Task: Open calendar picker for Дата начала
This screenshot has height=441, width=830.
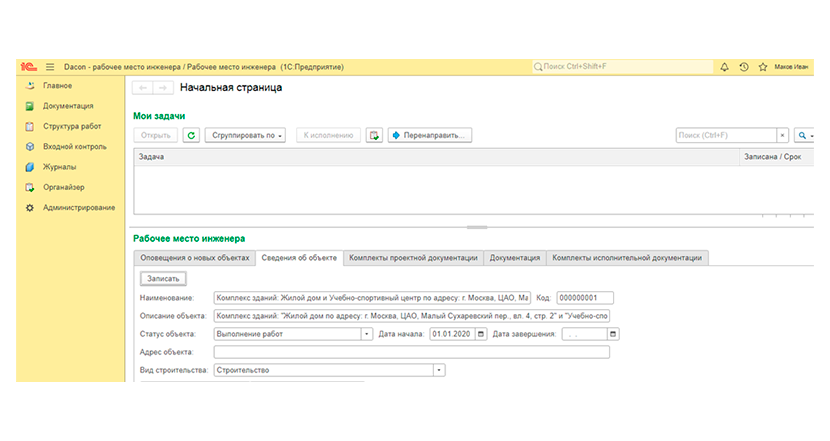Action: pos(481,334)
